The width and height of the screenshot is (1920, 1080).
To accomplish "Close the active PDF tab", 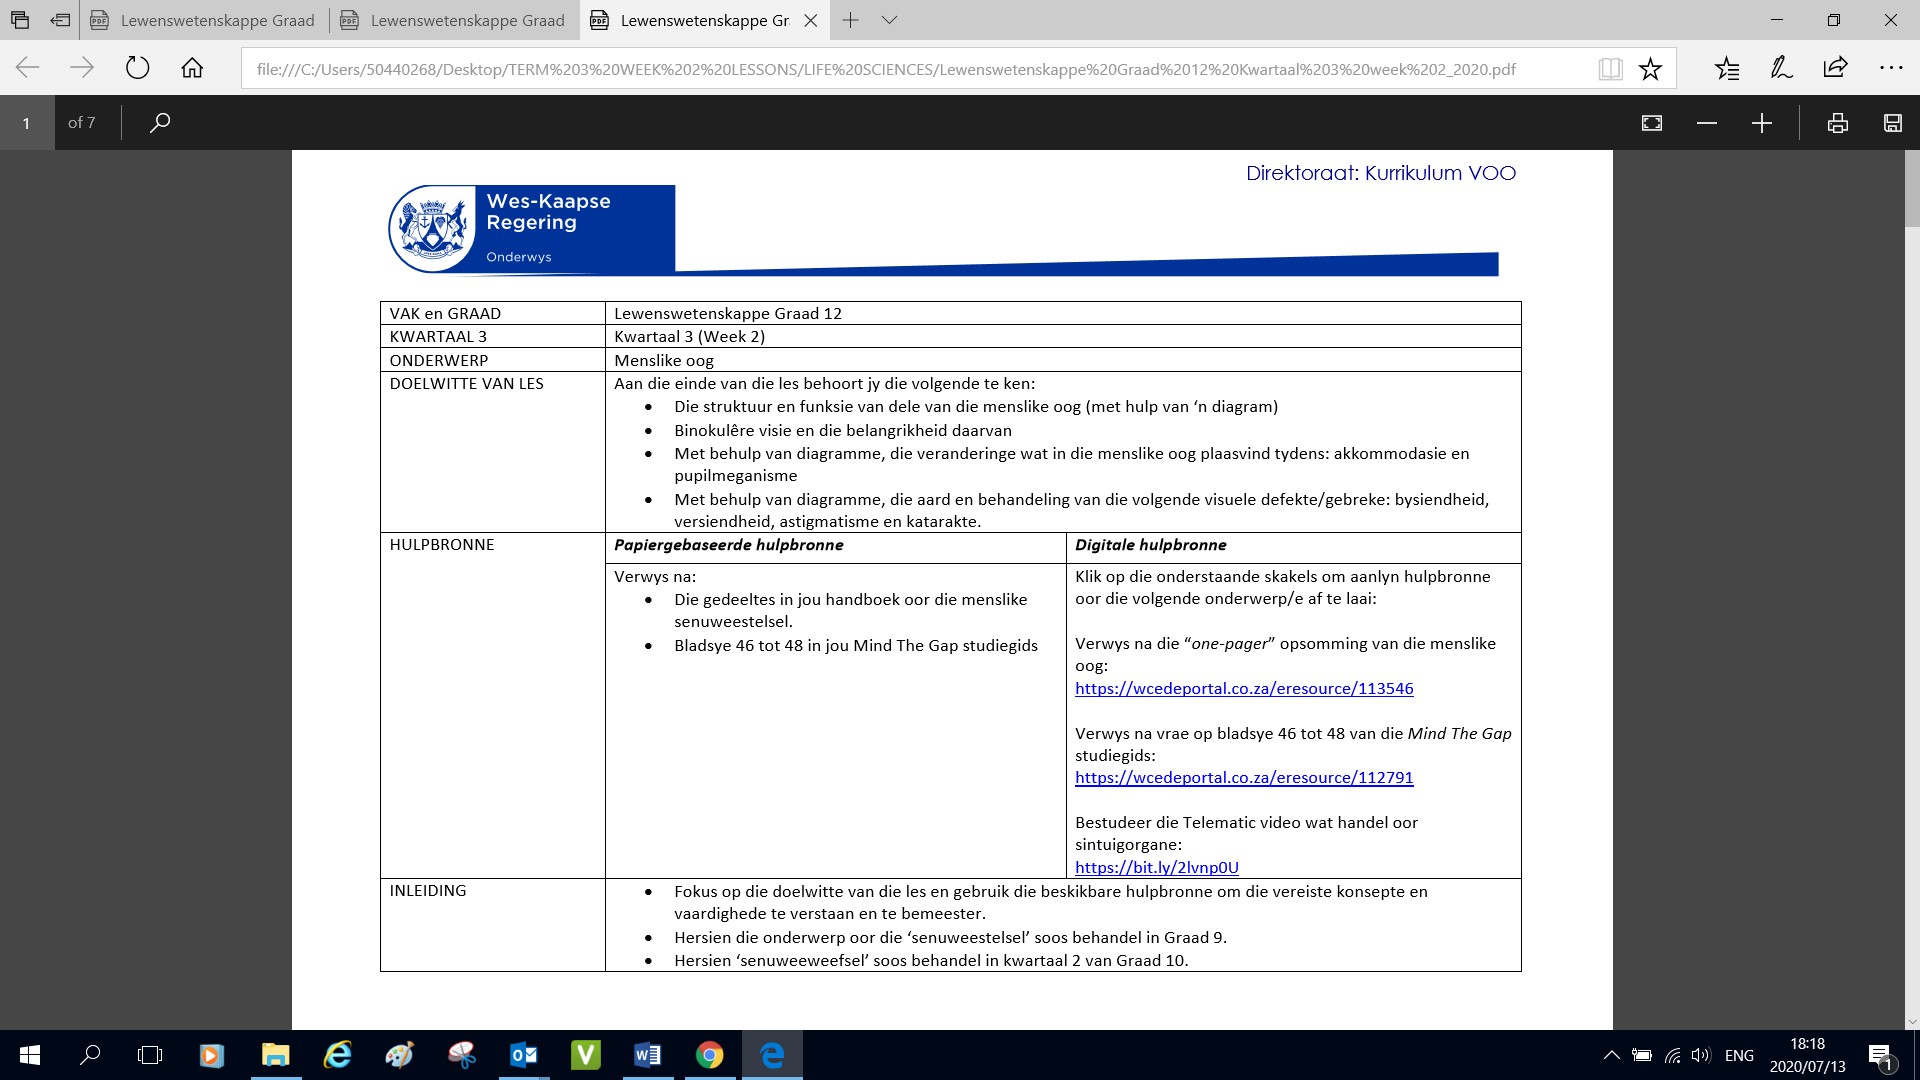I will [811, 20].
